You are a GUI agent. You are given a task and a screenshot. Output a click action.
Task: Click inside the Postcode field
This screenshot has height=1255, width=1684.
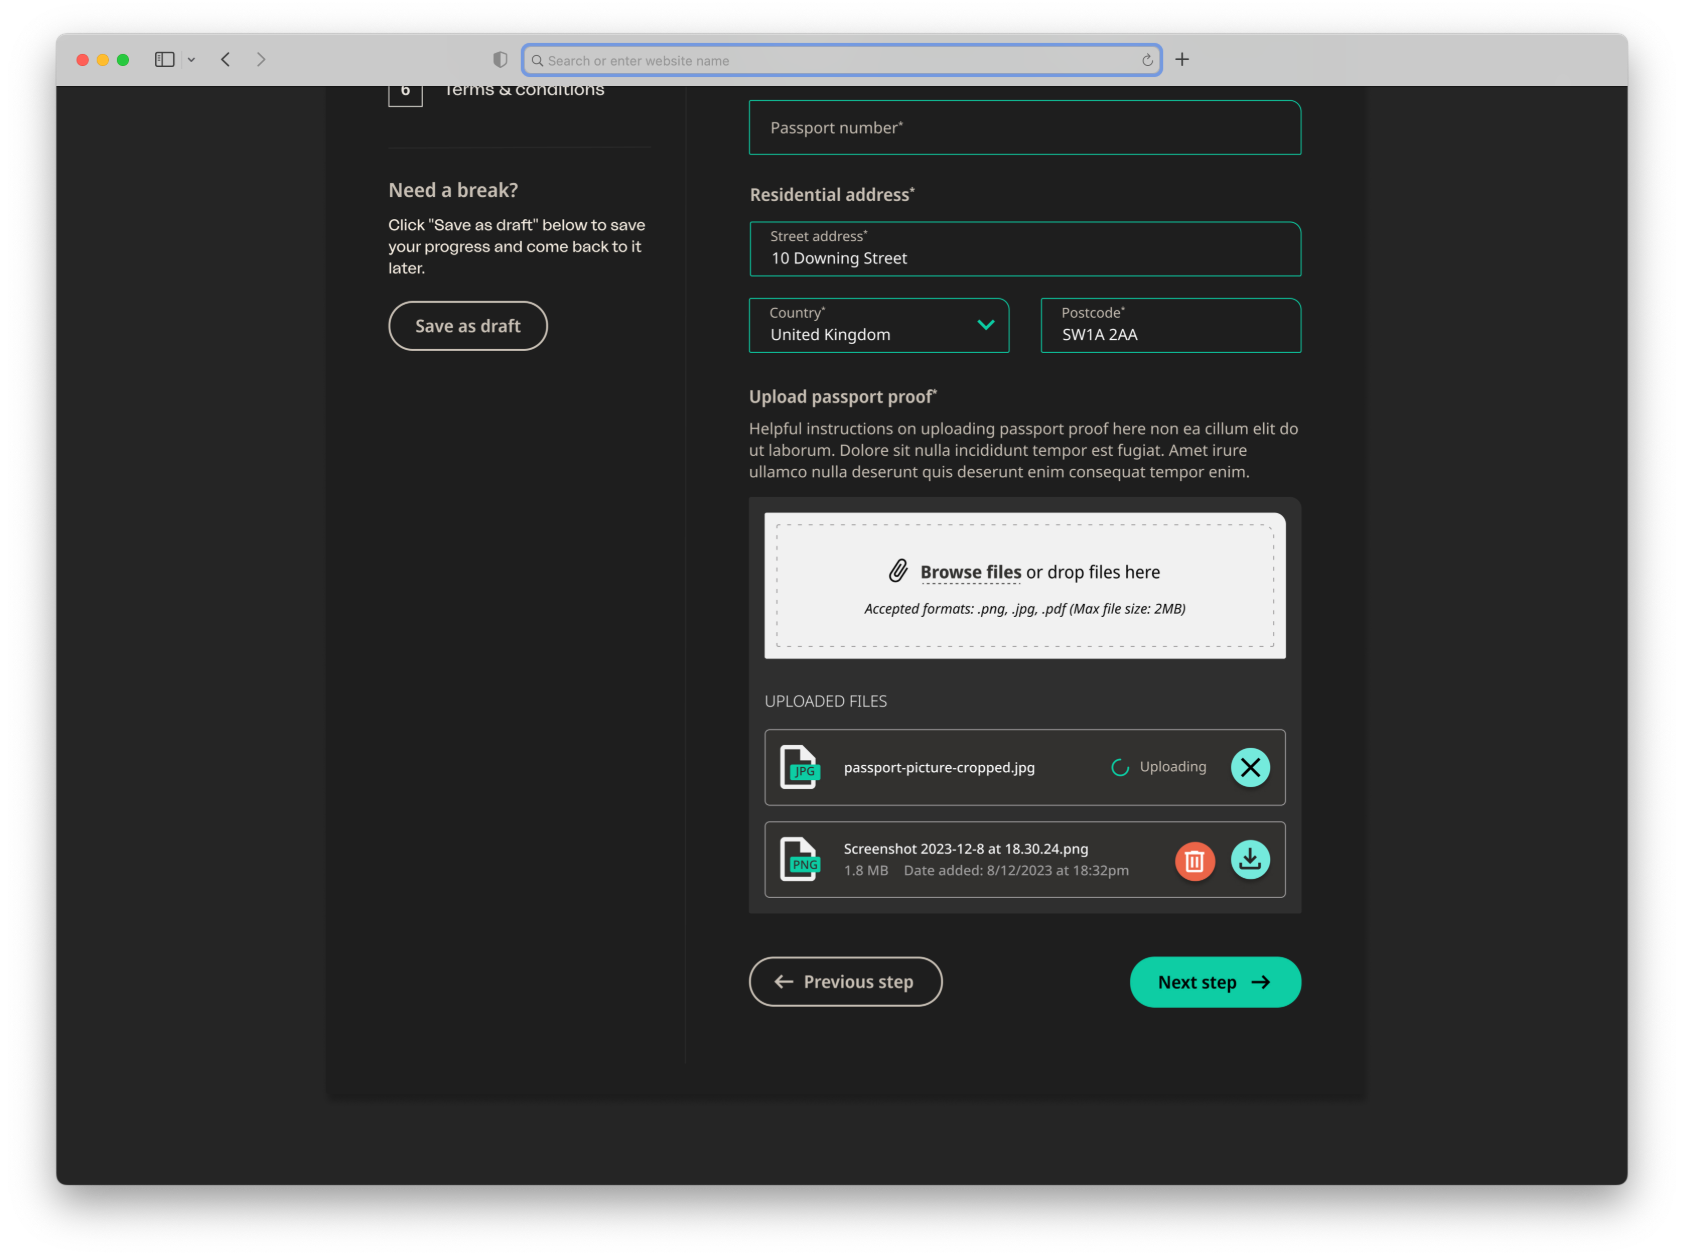pyautogui.click(x=1170, y=330)
